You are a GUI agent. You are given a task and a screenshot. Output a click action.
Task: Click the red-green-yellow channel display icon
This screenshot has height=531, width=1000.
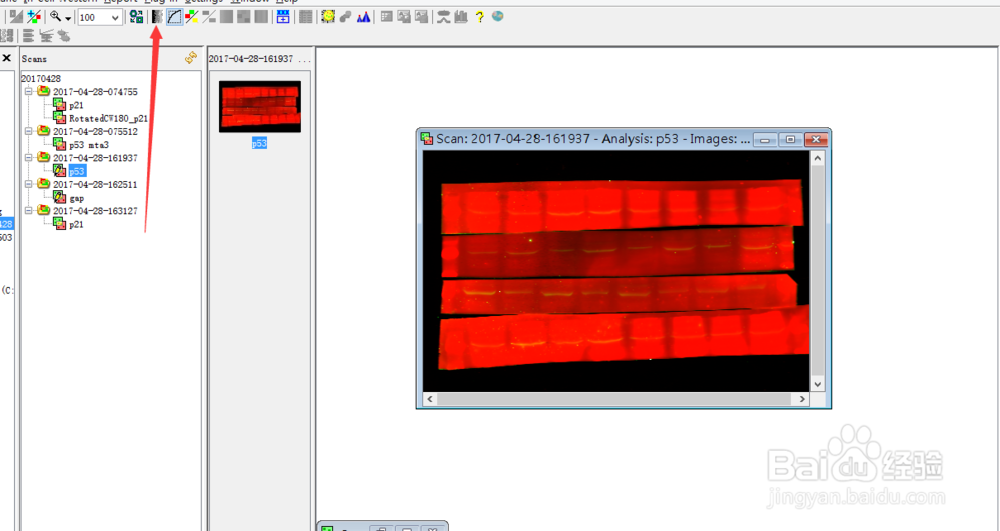coord(191,17)
